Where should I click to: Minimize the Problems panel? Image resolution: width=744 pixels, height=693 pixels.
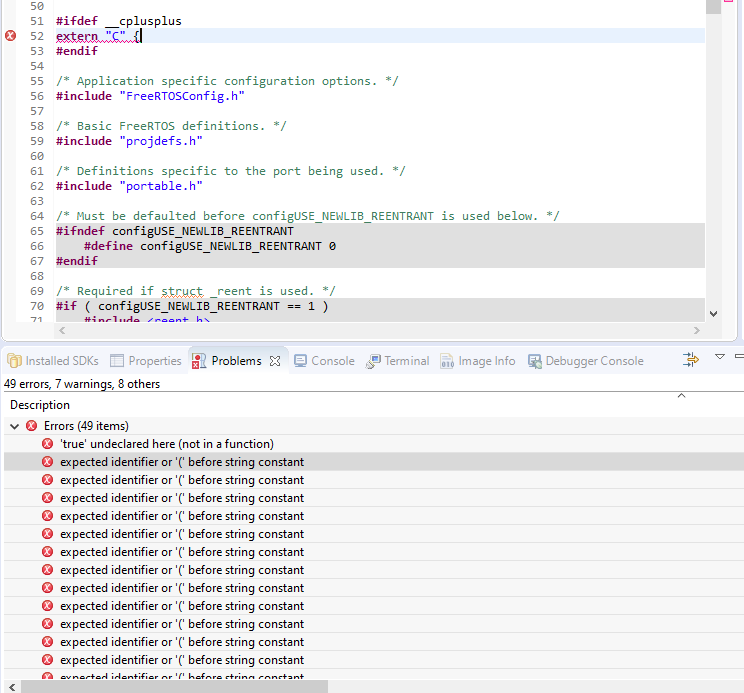click(739, 356)
